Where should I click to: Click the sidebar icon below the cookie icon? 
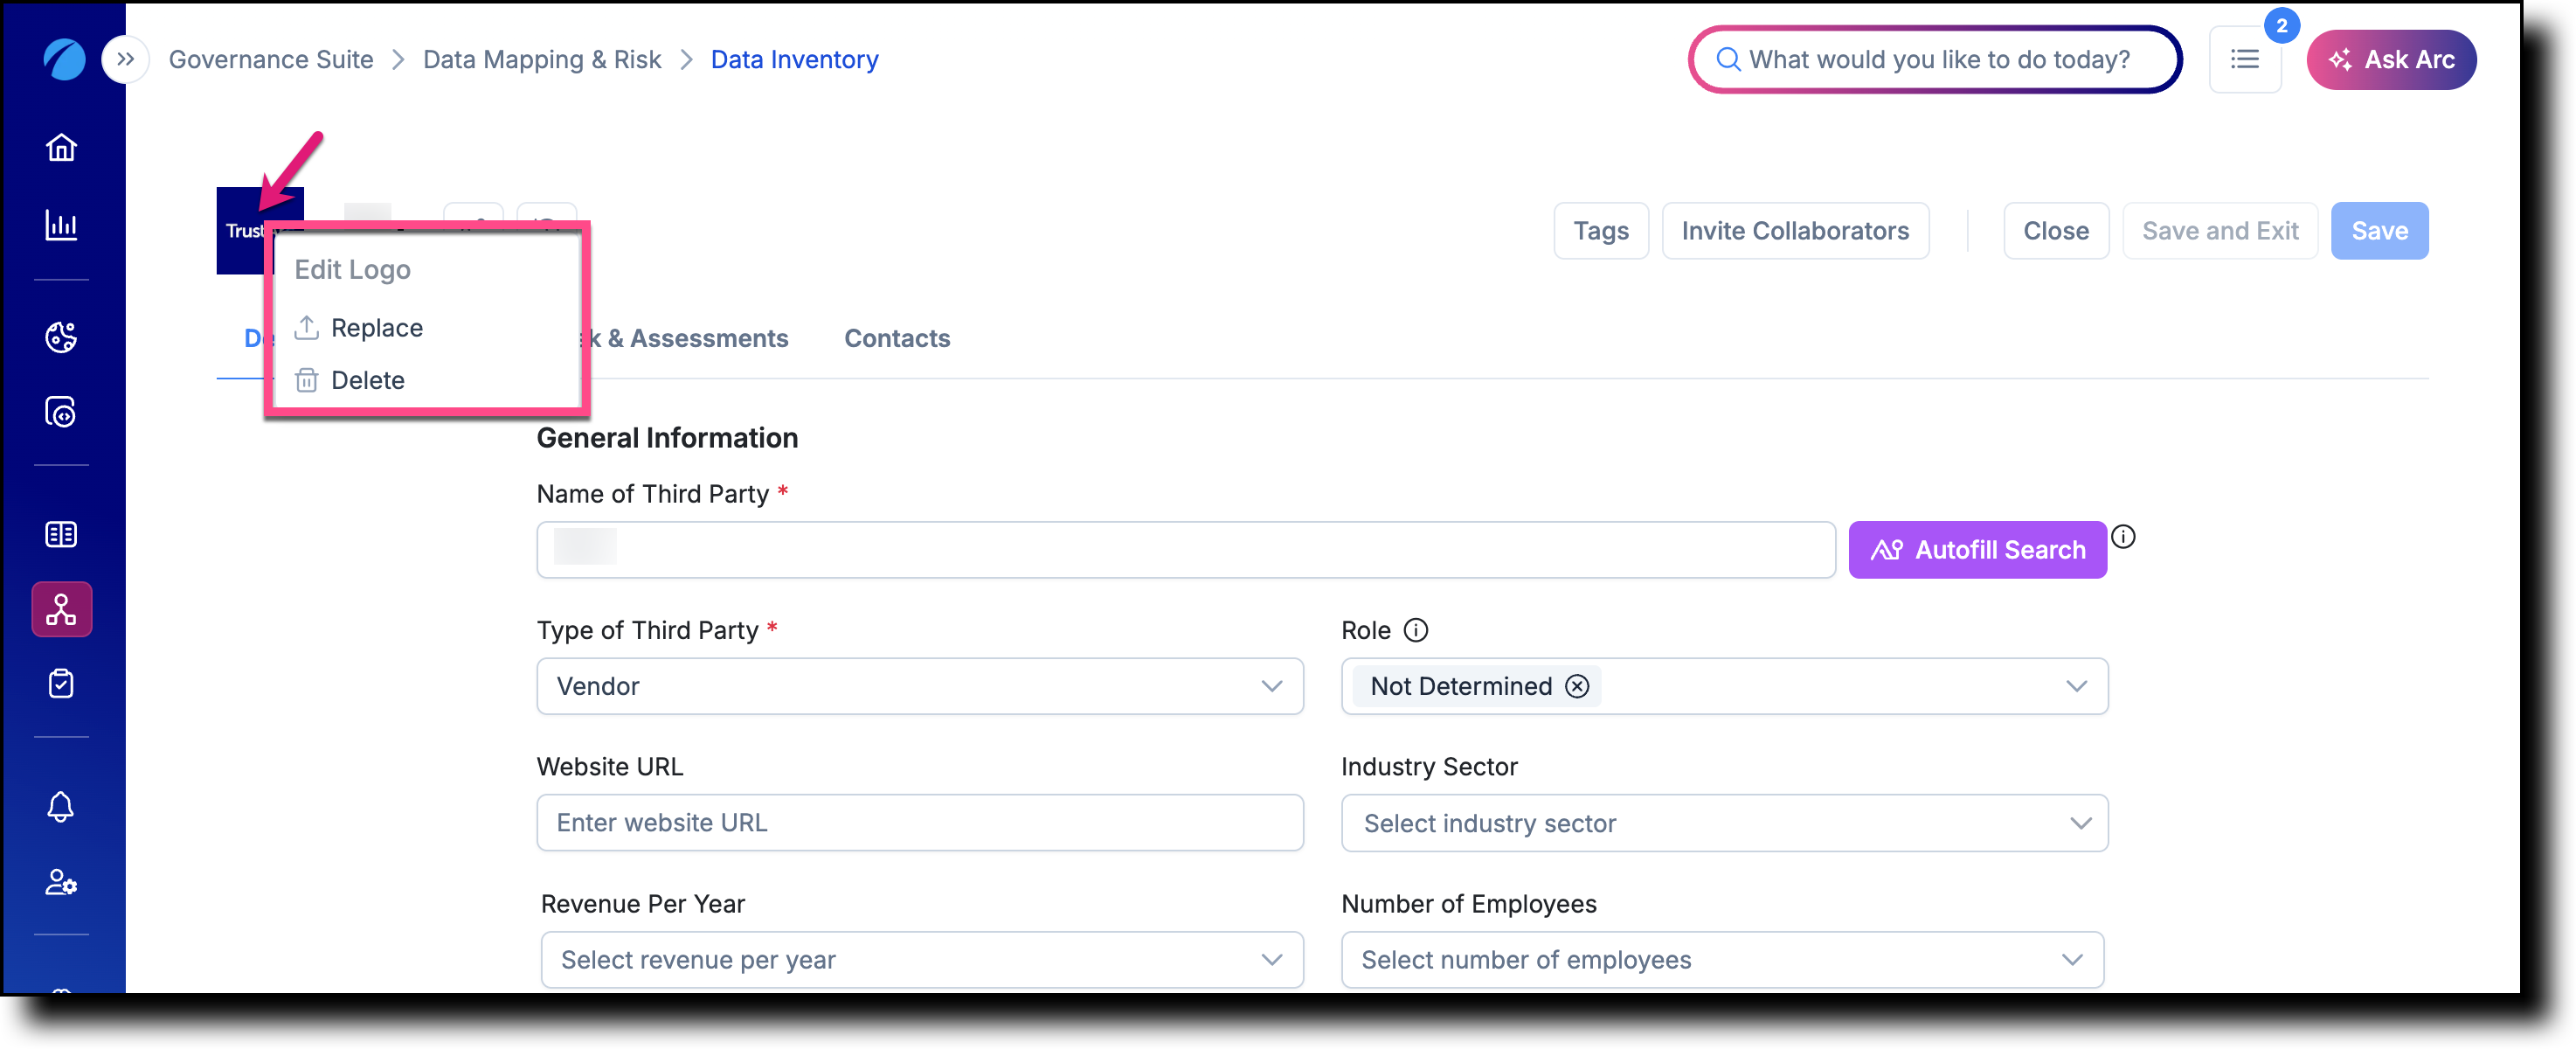pyautogui.click(x=61, y=412)
